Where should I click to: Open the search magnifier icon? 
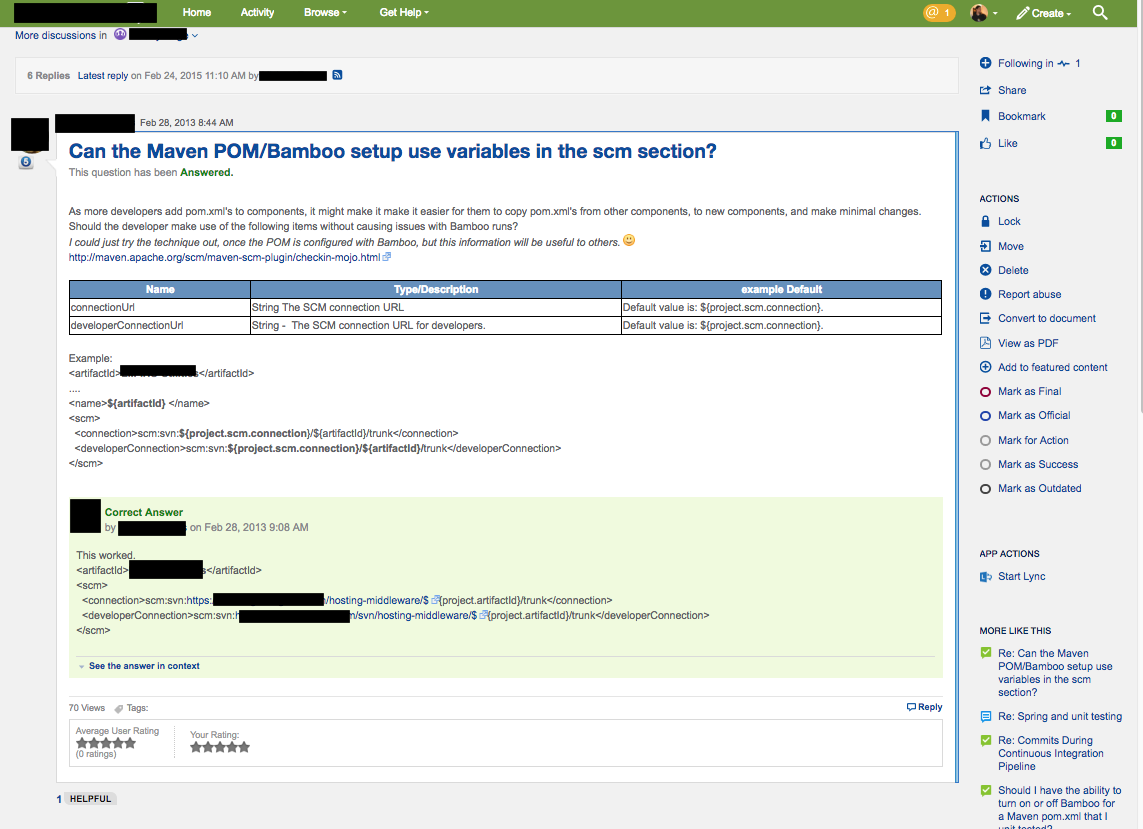click(x=1100, y=12)
